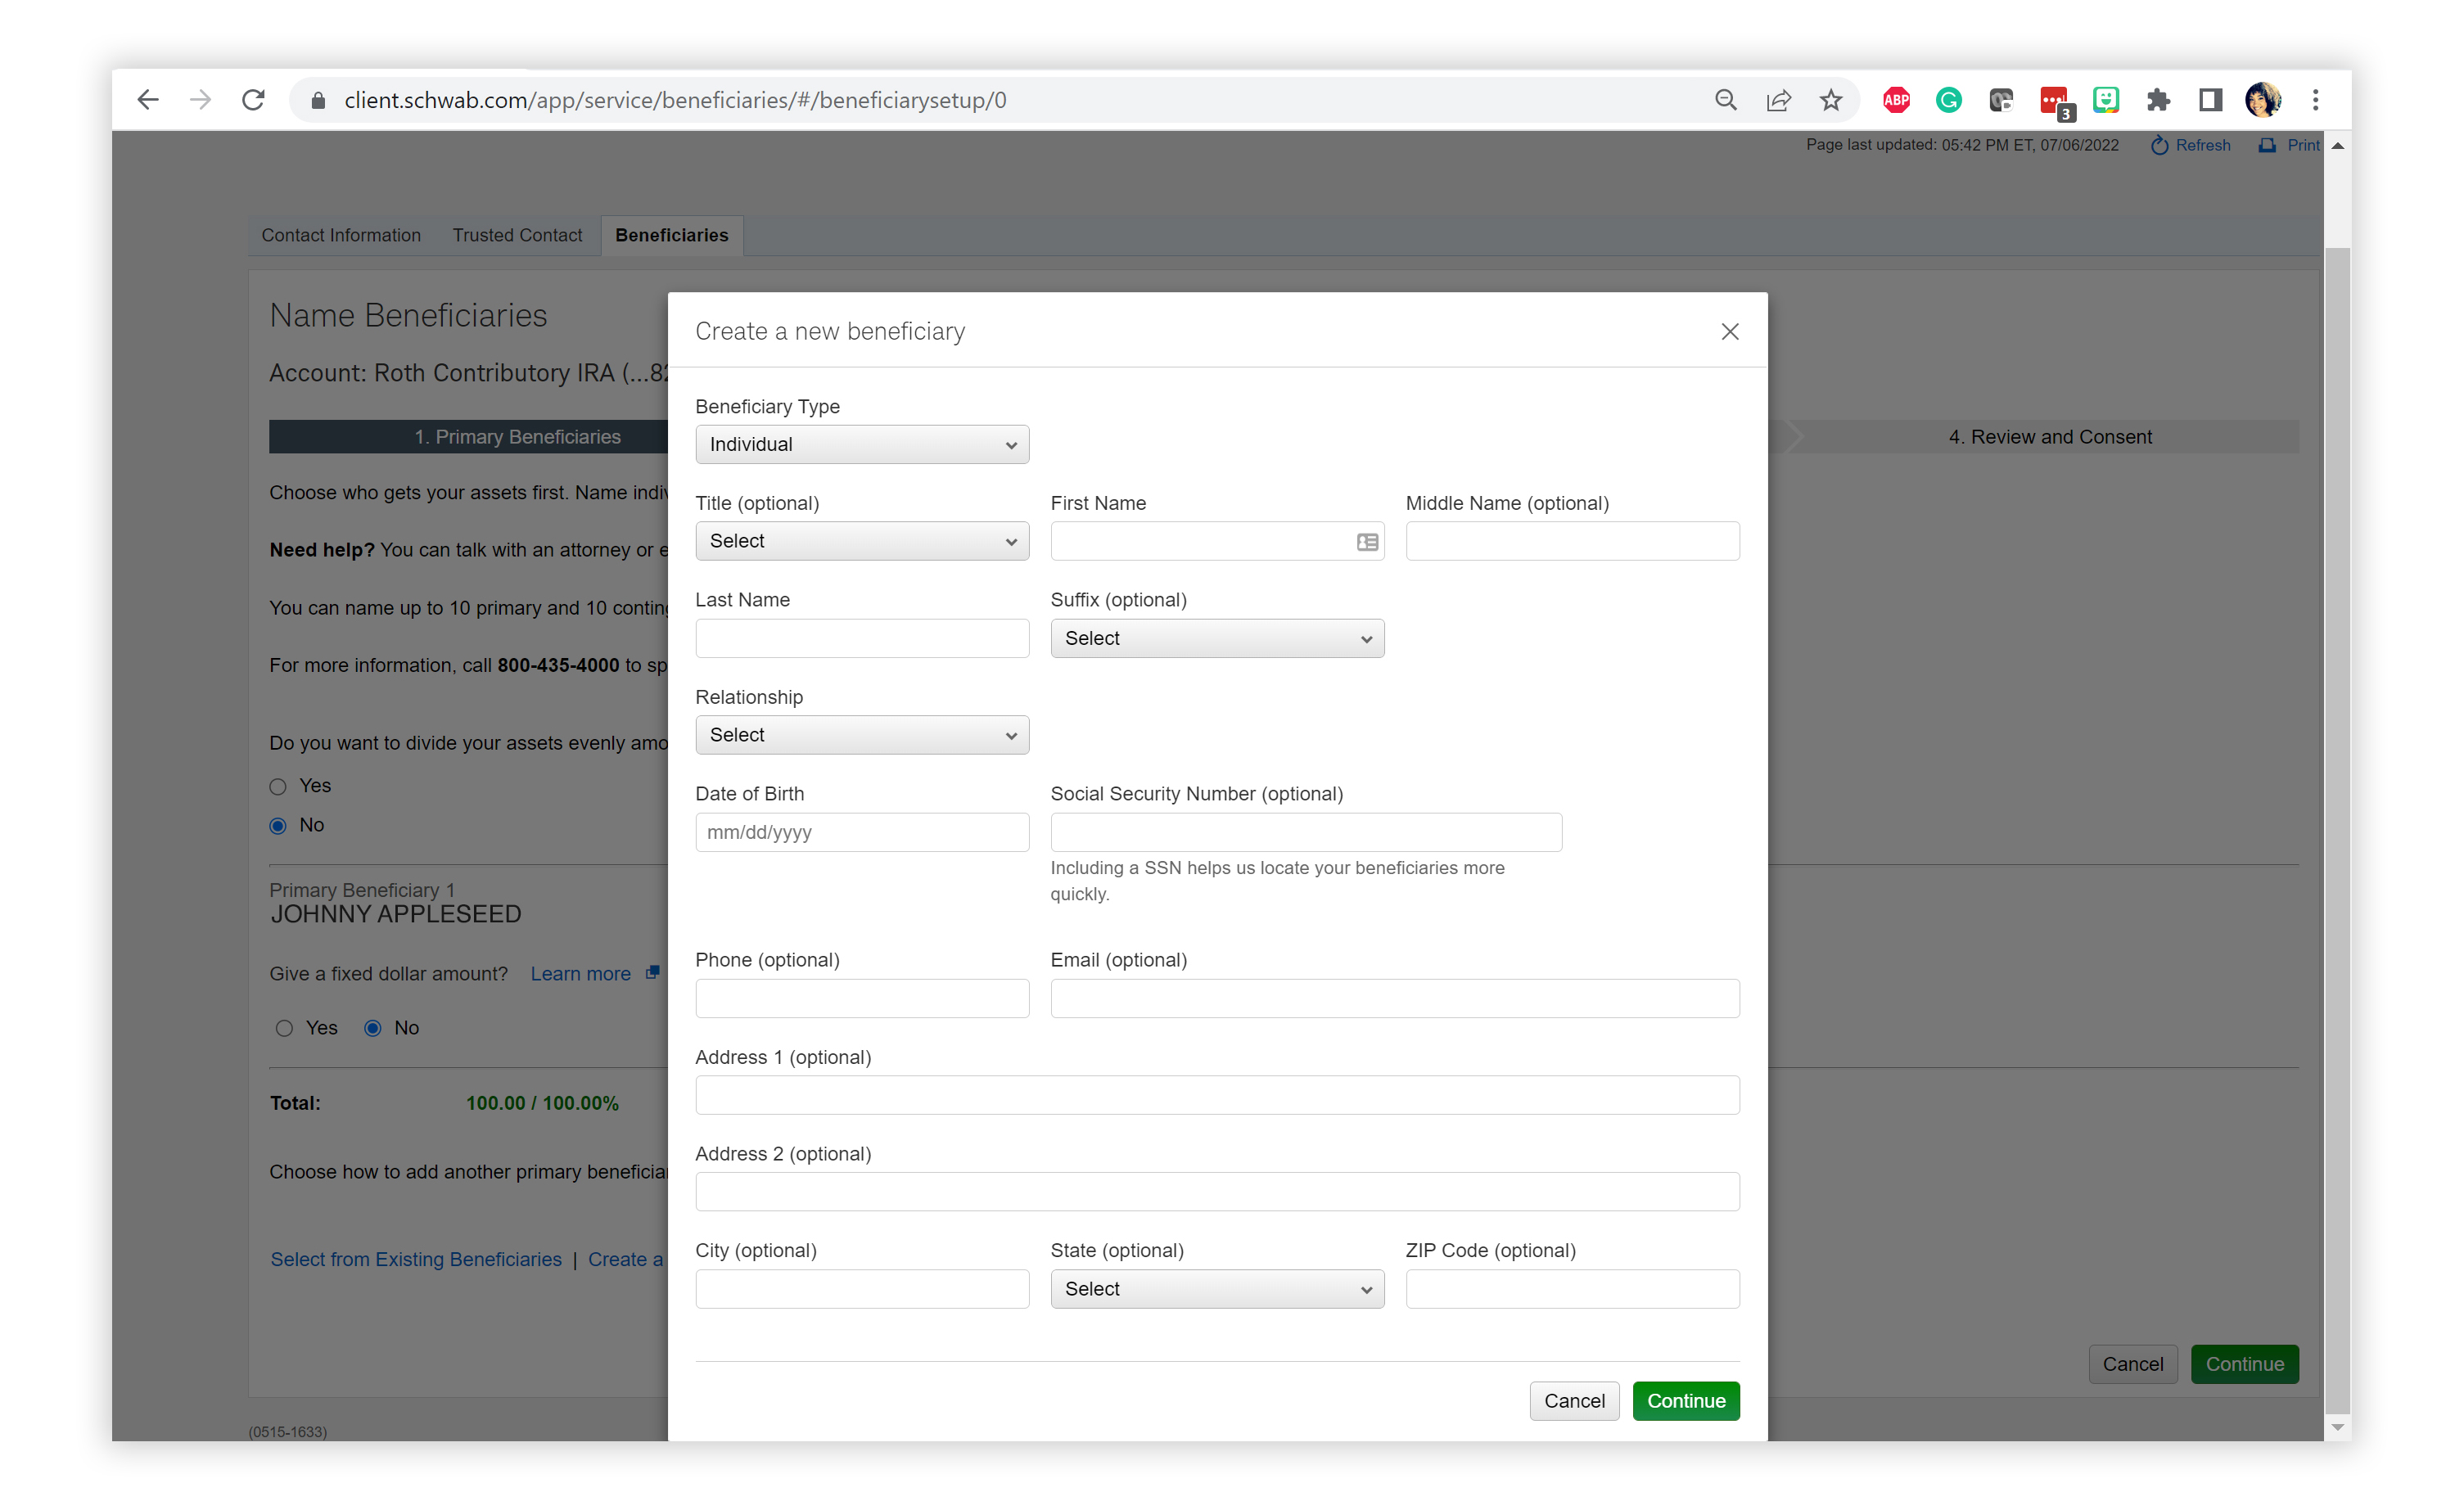Open the Beneficiary Type dropdown
Screen dimensions: 2464x1510
point(861,444)
